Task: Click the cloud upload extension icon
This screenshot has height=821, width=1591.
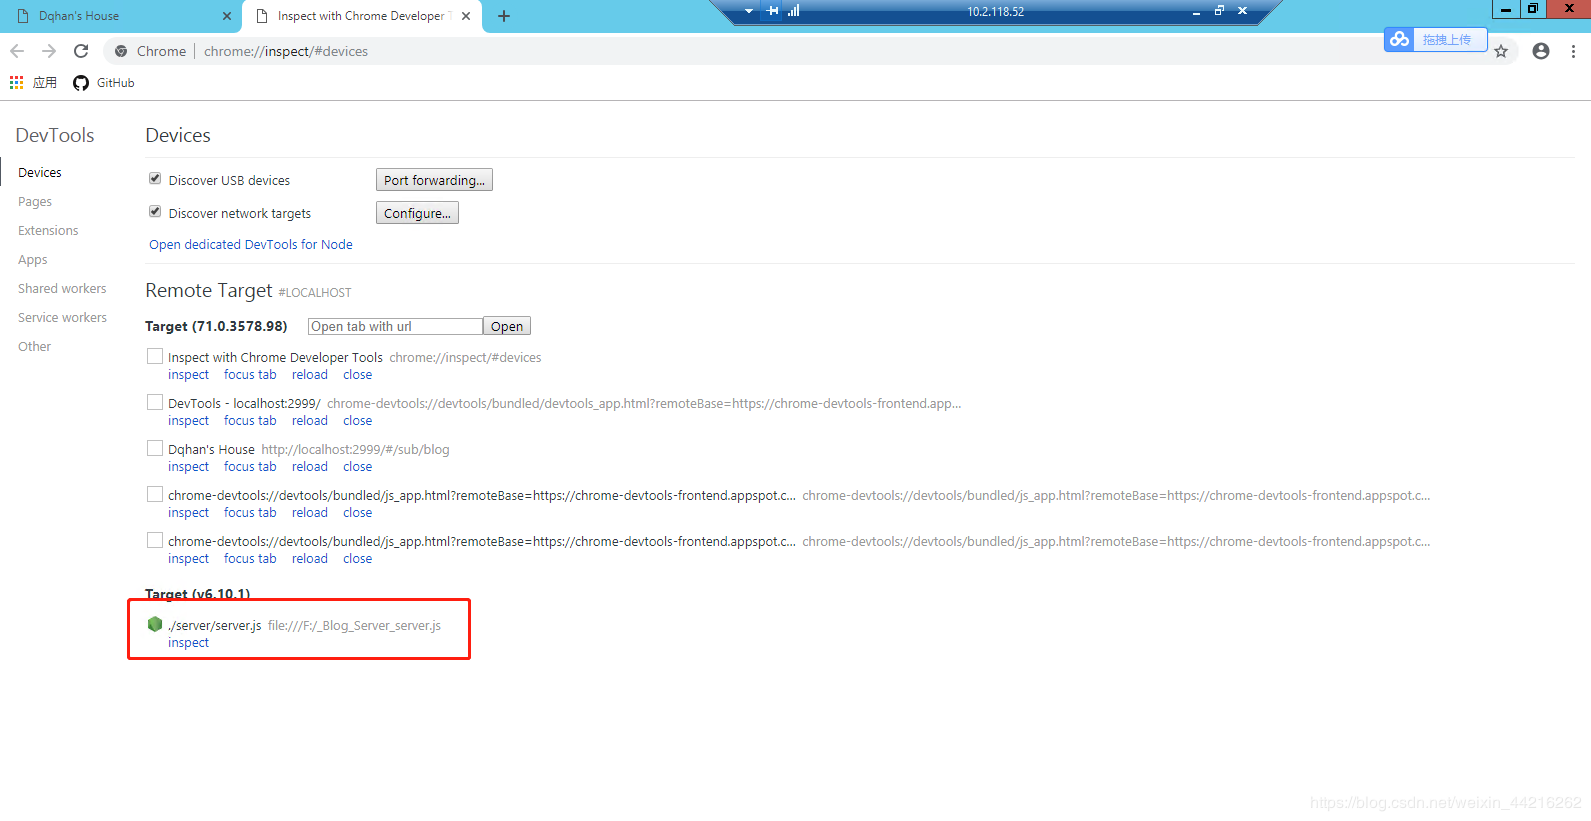Action: tap(1399, 39)
